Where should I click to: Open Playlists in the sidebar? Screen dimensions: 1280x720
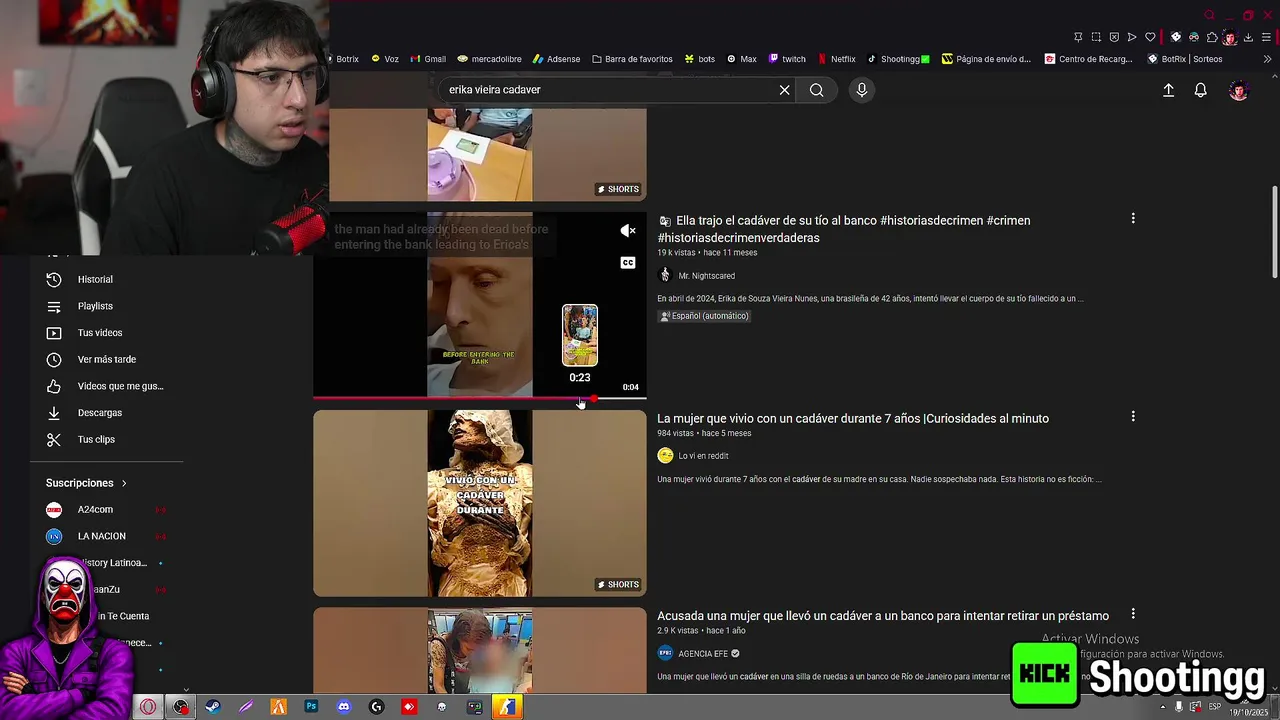coord(95,306)
